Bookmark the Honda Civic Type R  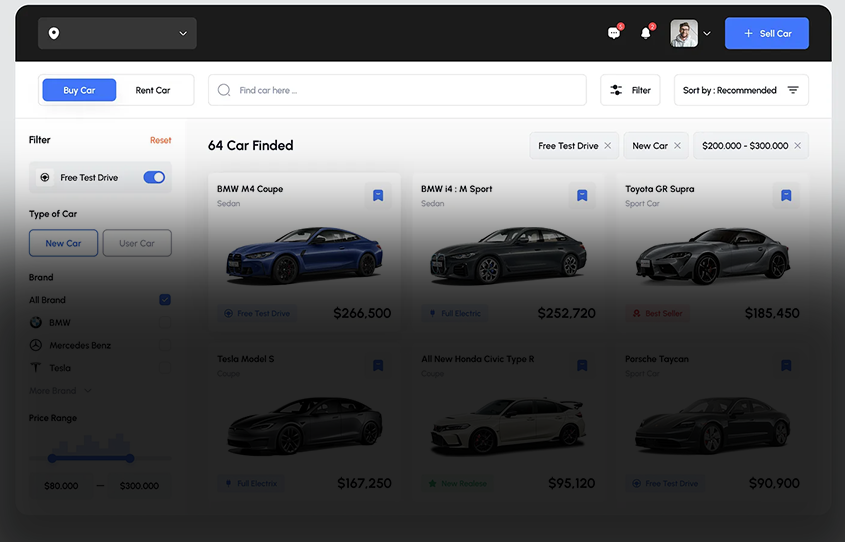(582, 365)
